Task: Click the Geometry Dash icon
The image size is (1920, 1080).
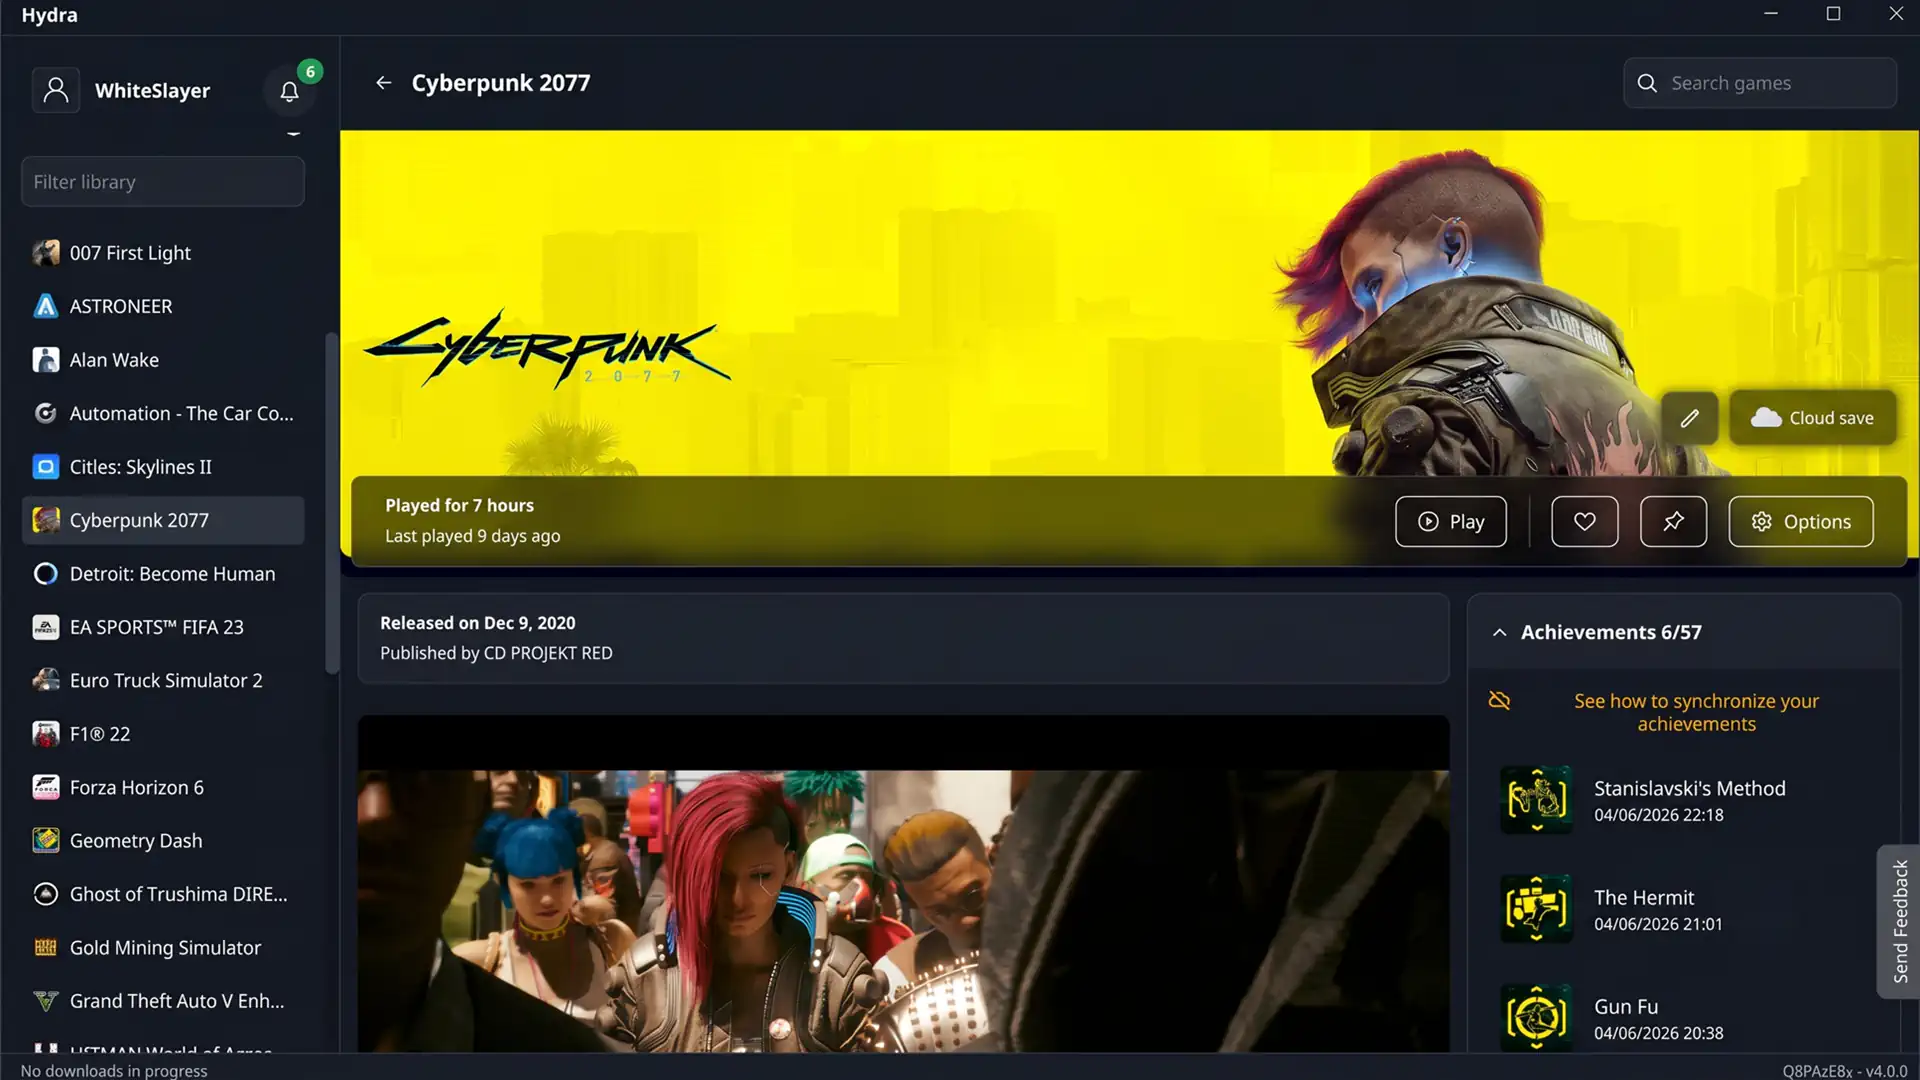Action: click(46, 841)
